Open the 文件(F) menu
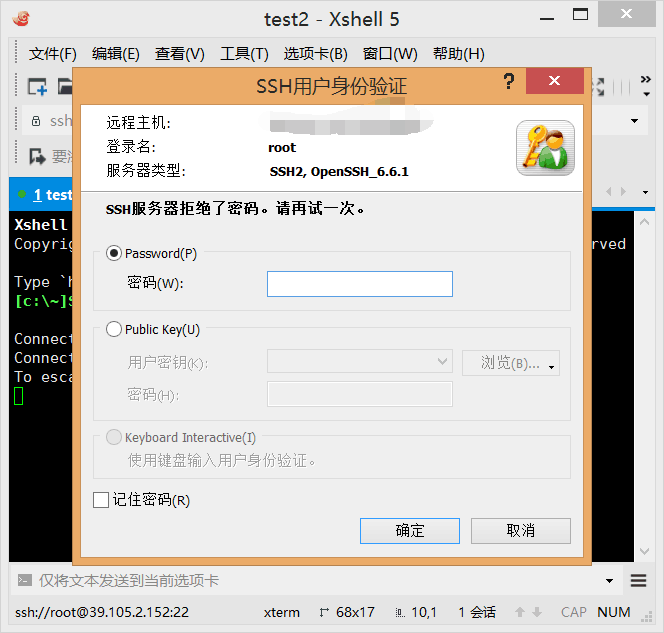The image size is (664, 633). click(x=53, y=54)
